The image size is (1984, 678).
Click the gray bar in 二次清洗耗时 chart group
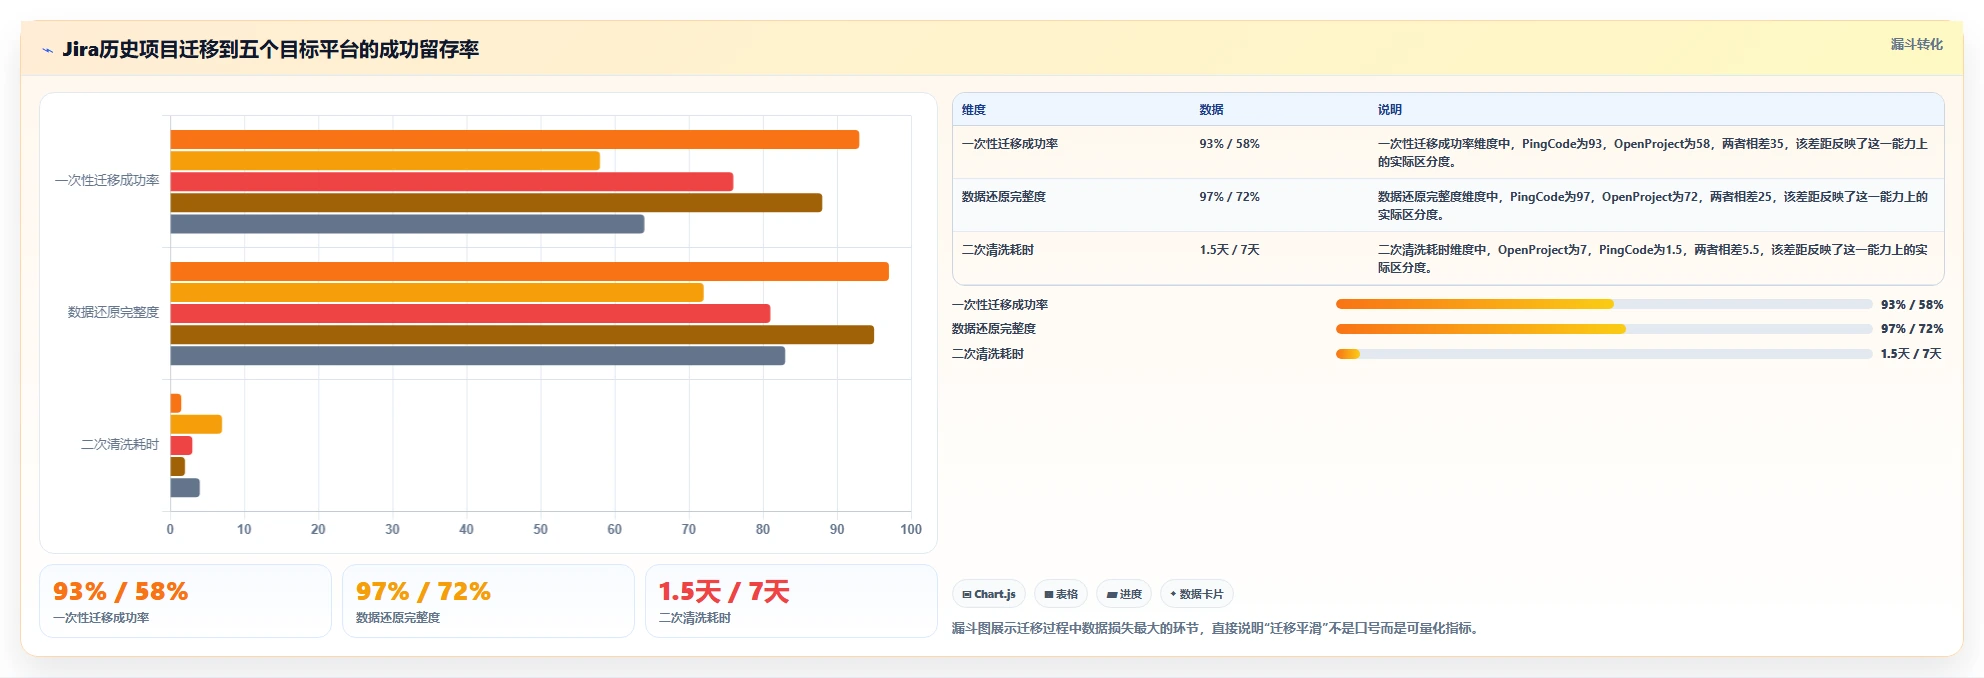tap(185, 487)
